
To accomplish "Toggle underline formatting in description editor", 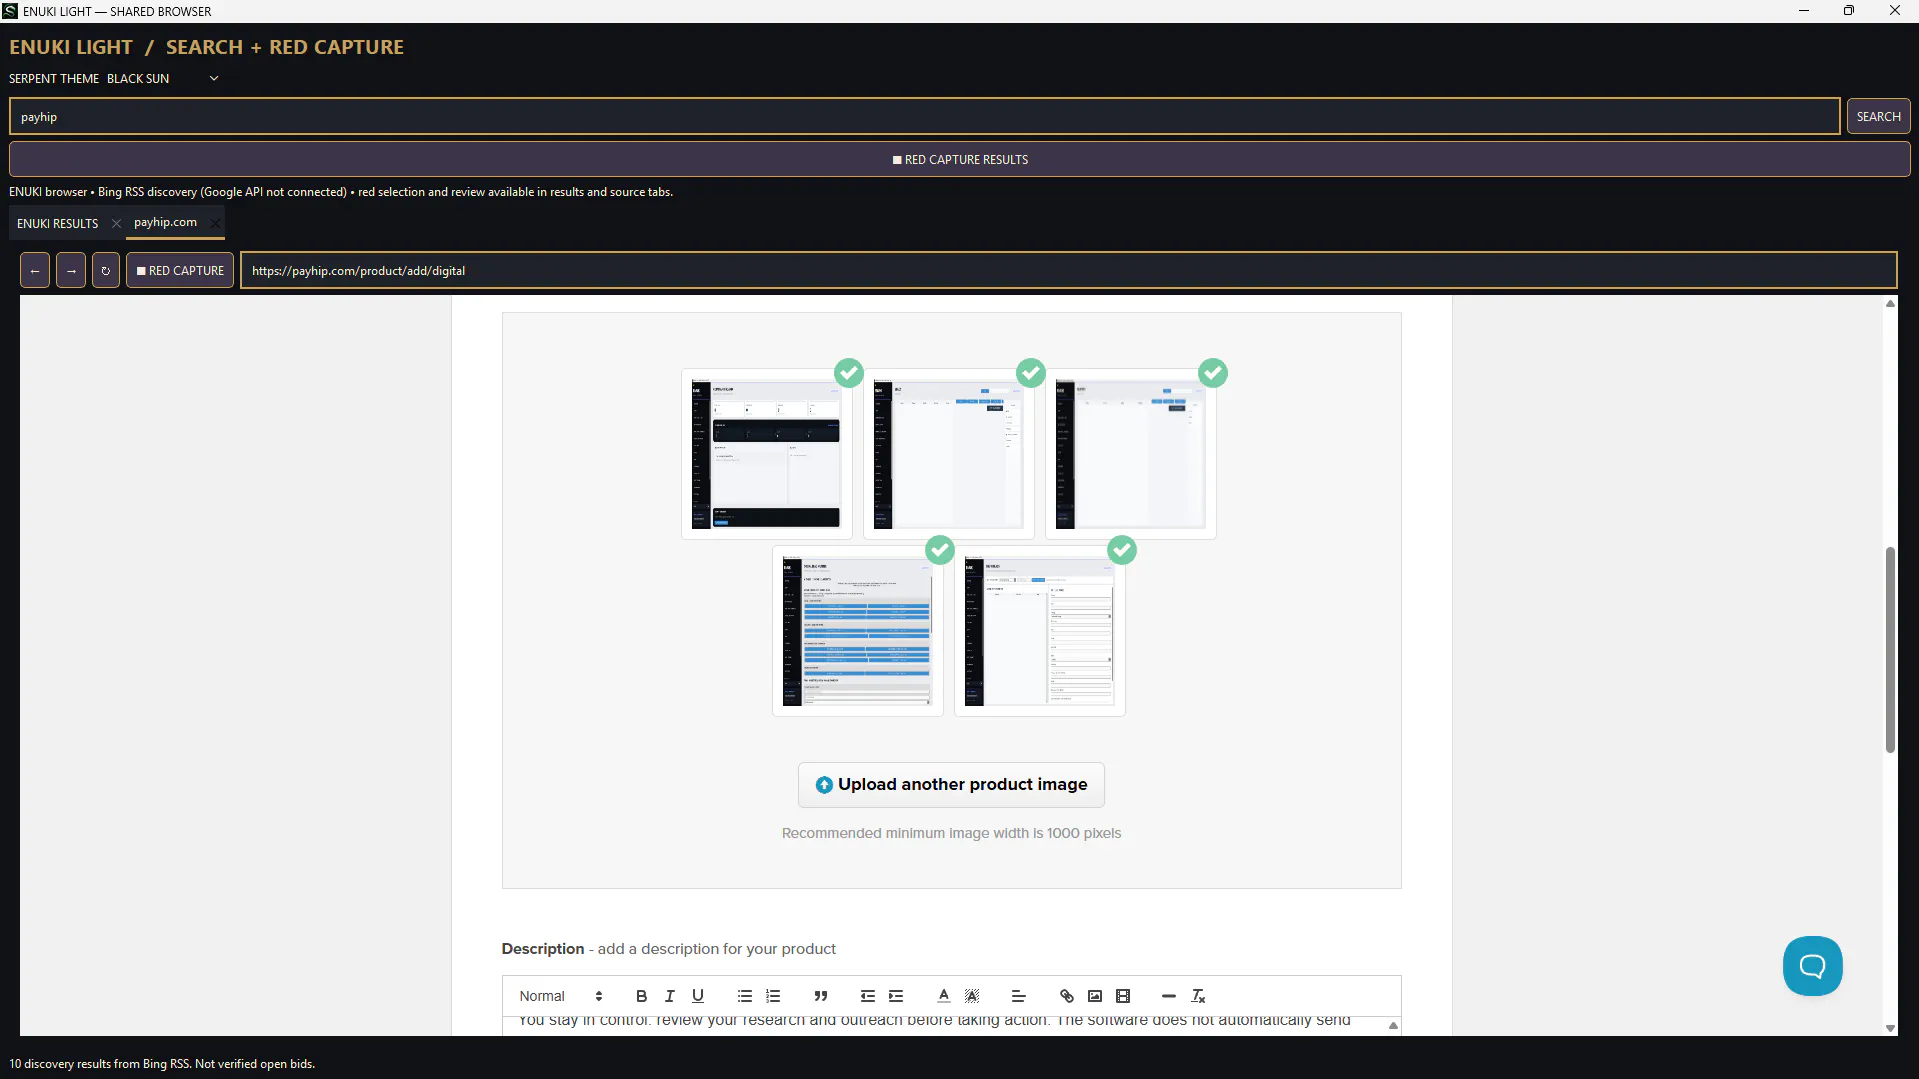I will tap(698, 996).
